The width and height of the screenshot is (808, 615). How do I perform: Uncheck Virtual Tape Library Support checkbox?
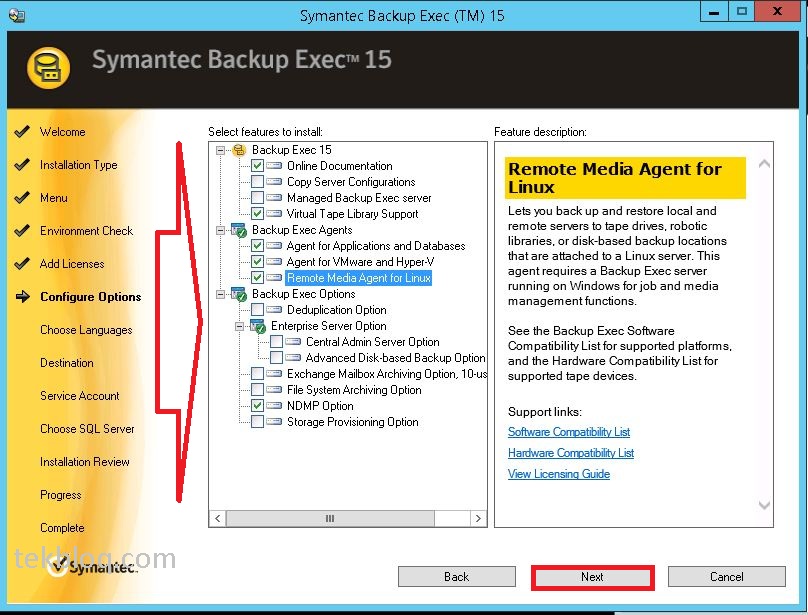[257, 214]
